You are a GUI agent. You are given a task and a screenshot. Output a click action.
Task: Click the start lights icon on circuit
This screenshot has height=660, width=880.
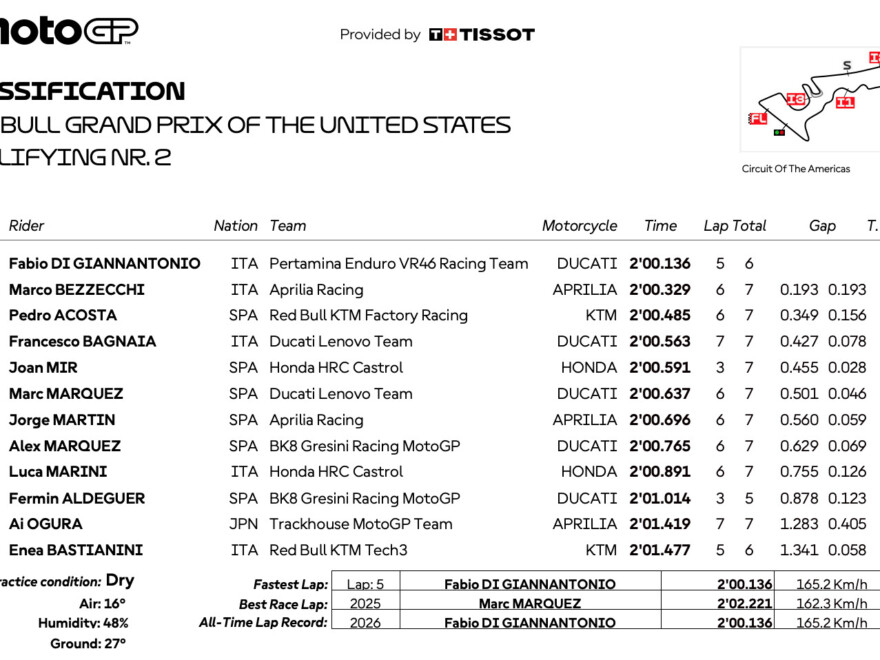[x=780, y=131]
